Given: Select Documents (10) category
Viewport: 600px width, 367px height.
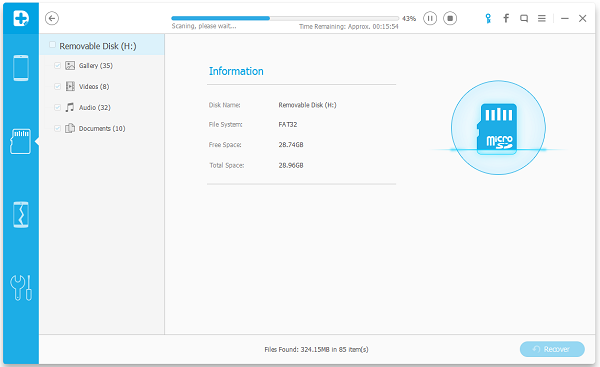Looking at the screenshot, I should point(102,129).
